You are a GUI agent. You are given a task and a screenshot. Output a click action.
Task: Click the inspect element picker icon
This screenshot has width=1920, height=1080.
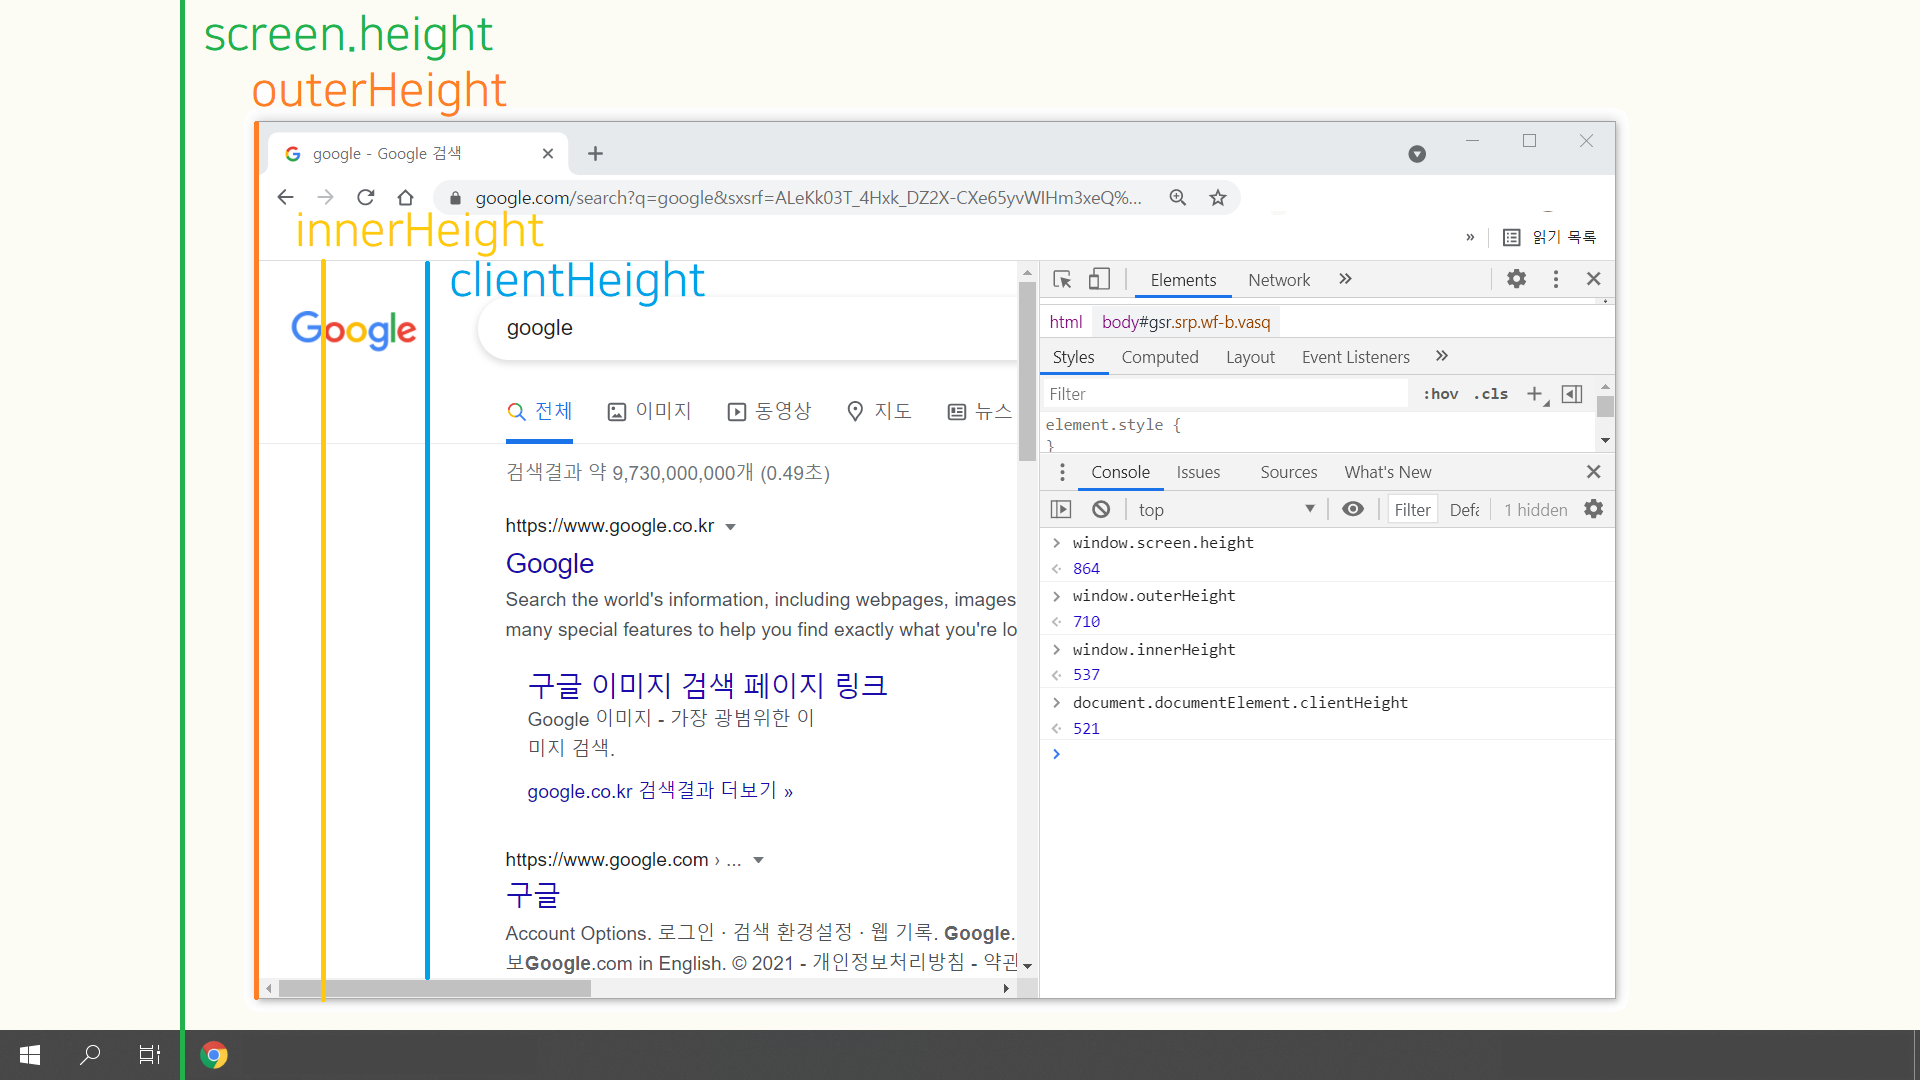click(1062, 280)
